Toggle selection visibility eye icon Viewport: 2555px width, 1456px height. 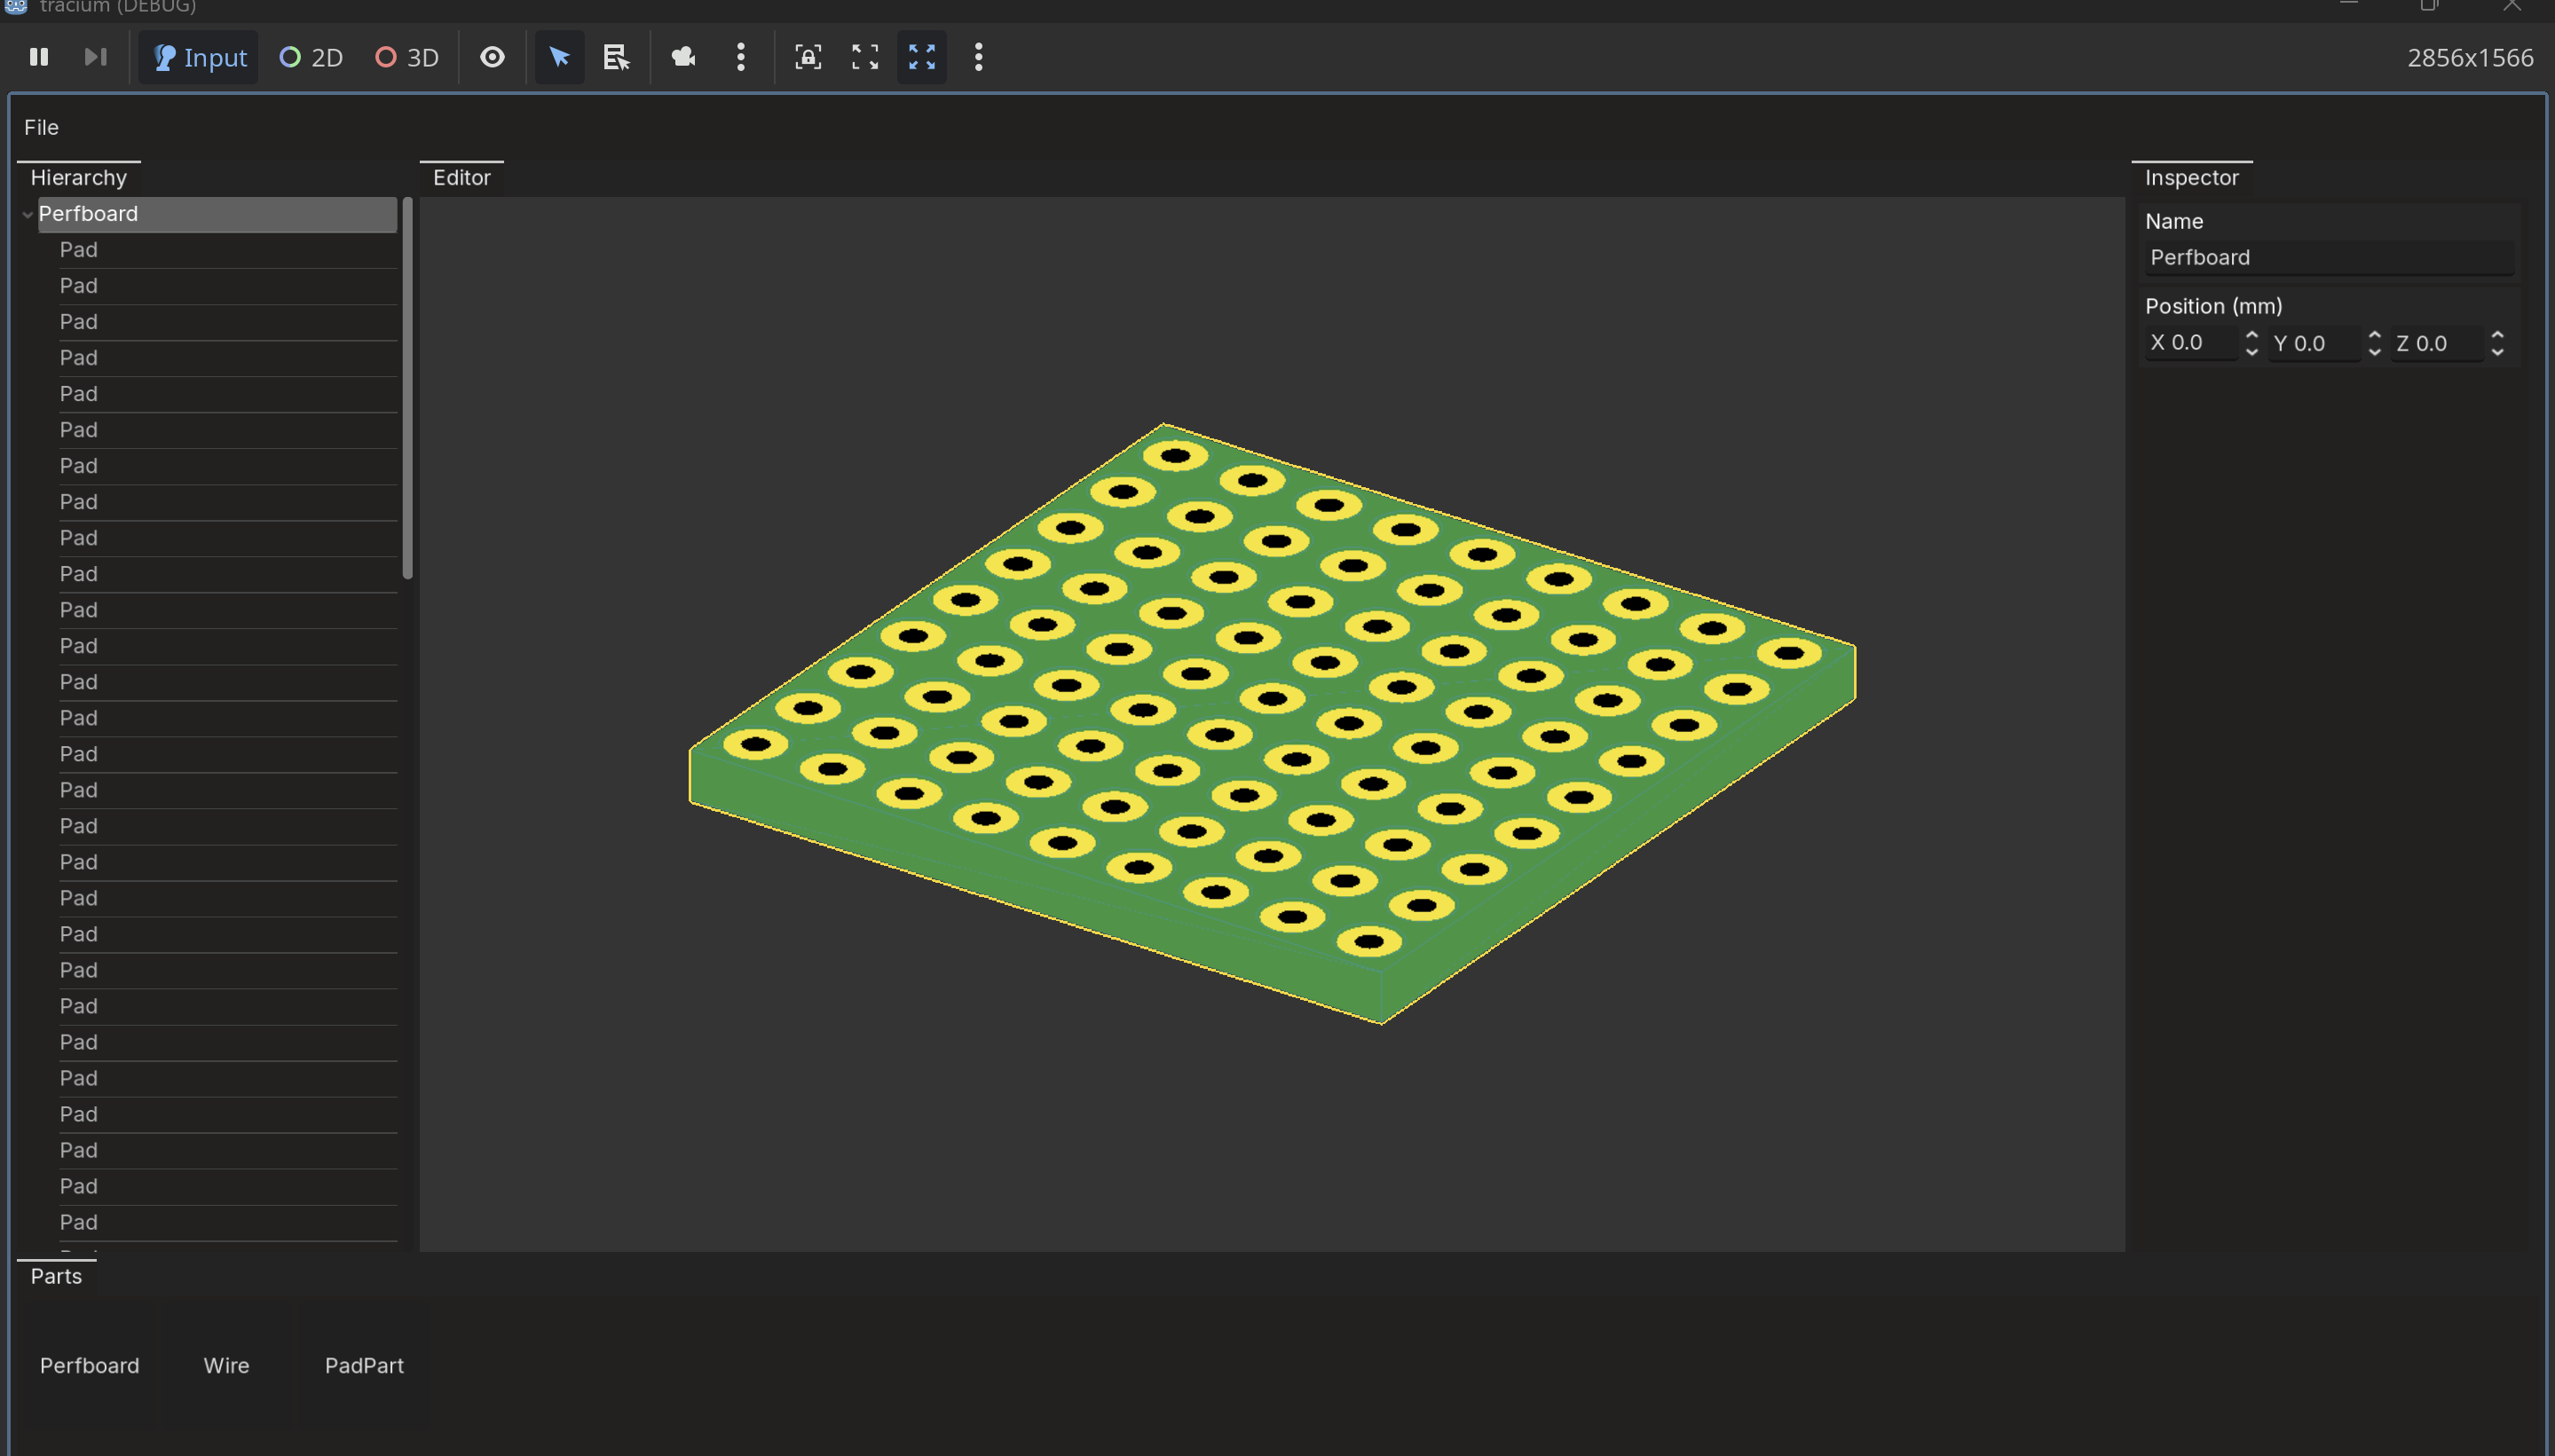coord(492,57)
